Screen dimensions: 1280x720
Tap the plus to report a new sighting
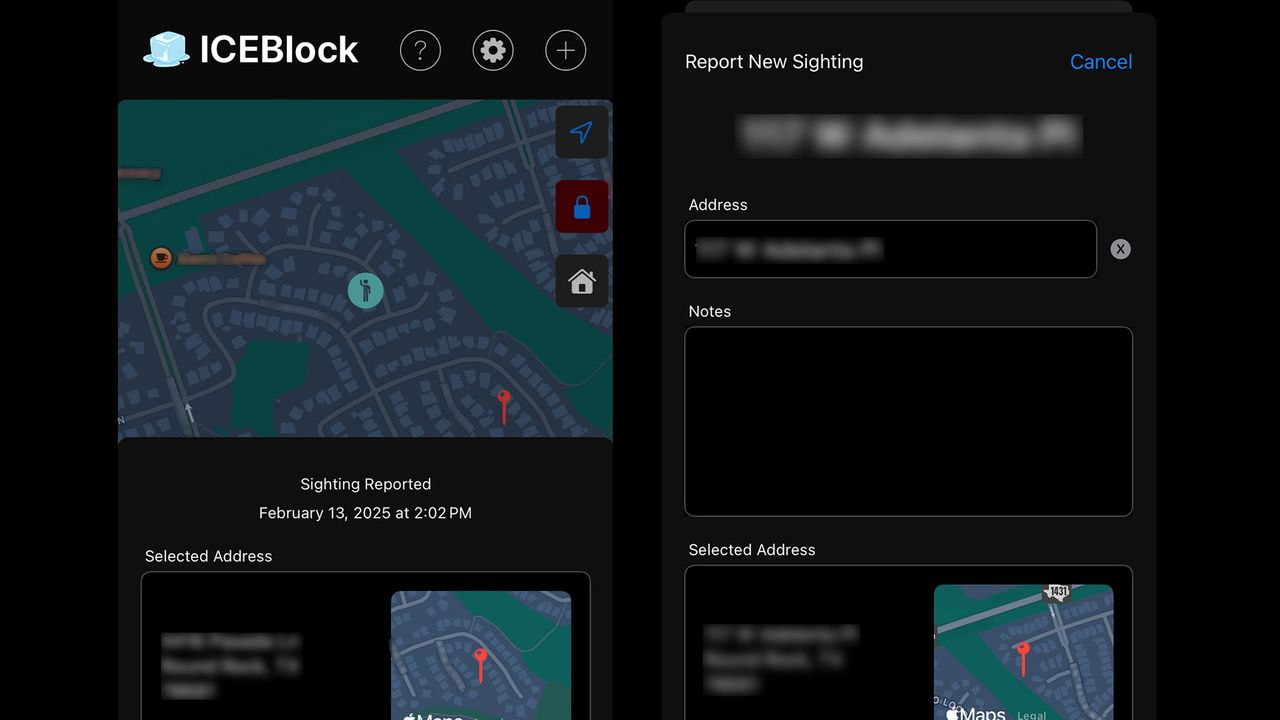(565, 50)
